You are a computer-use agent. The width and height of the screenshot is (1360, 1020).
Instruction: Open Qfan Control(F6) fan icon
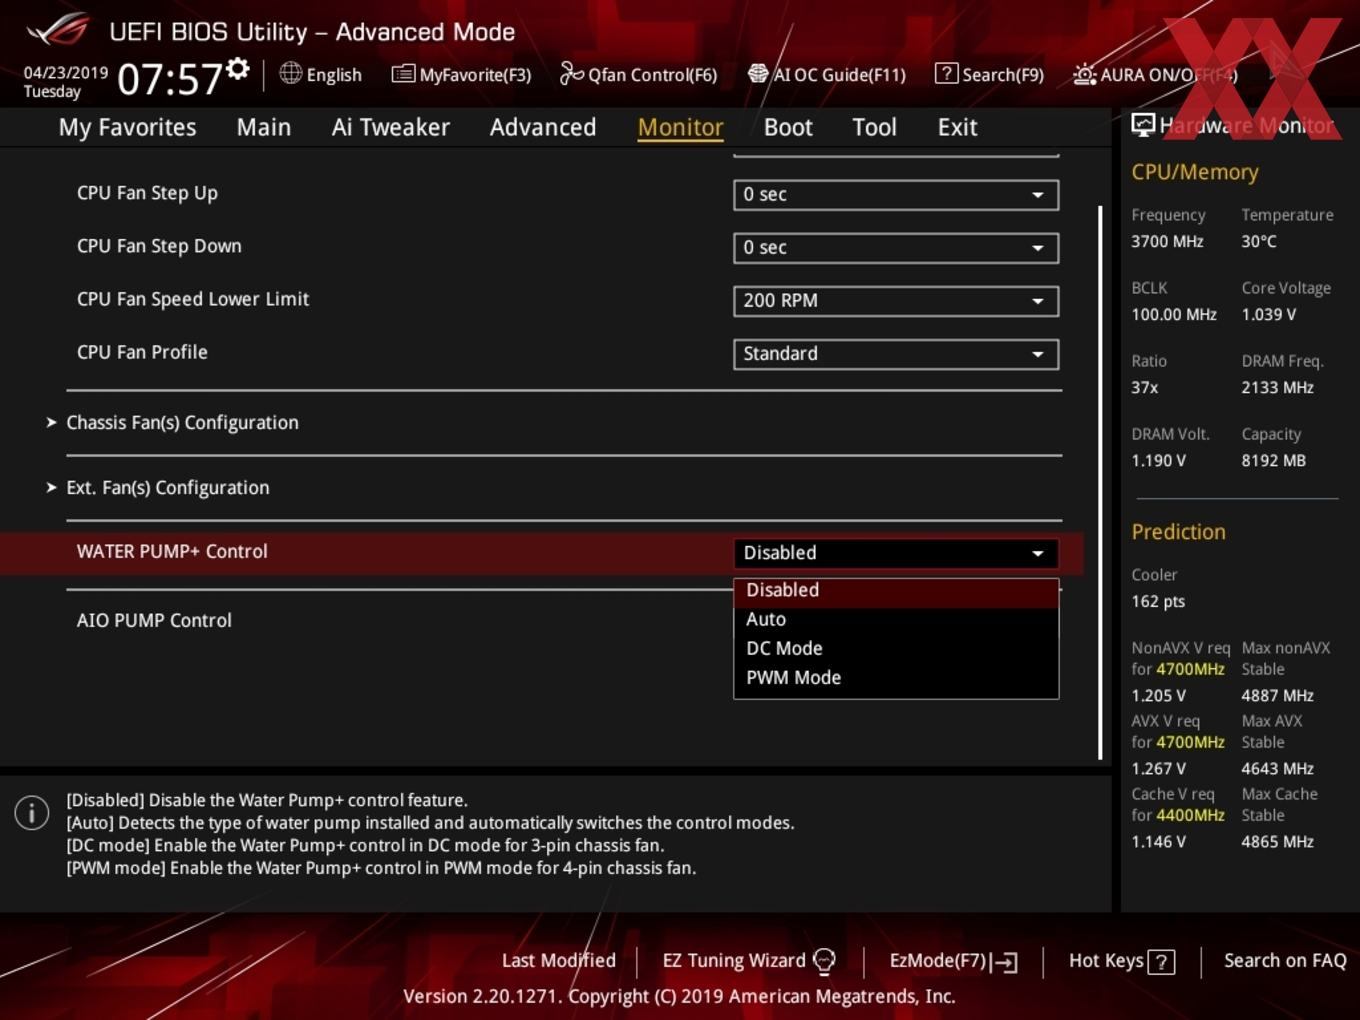pyautogui.click(x=571, y=73)
